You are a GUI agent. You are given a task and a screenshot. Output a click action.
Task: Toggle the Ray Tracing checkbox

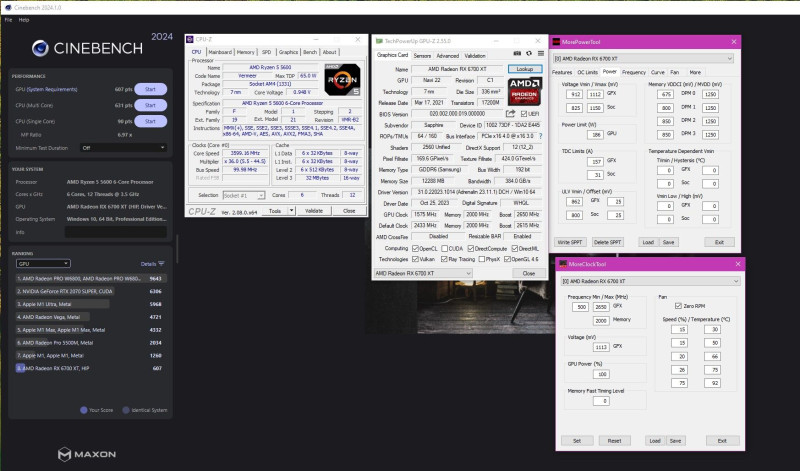(444, 259)
